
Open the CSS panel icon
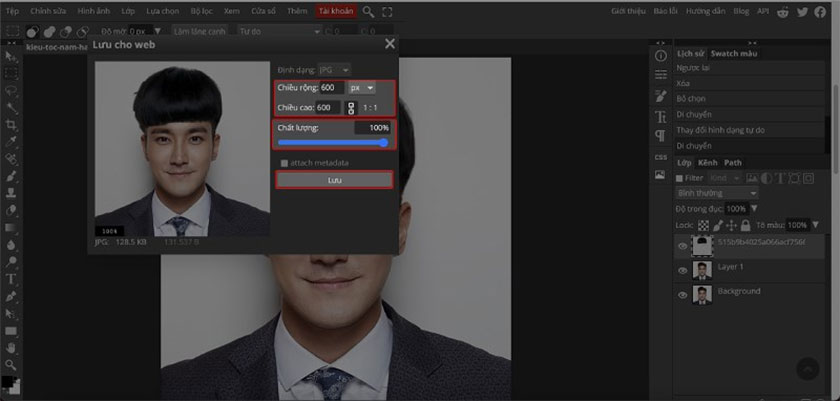pos(661,157)
